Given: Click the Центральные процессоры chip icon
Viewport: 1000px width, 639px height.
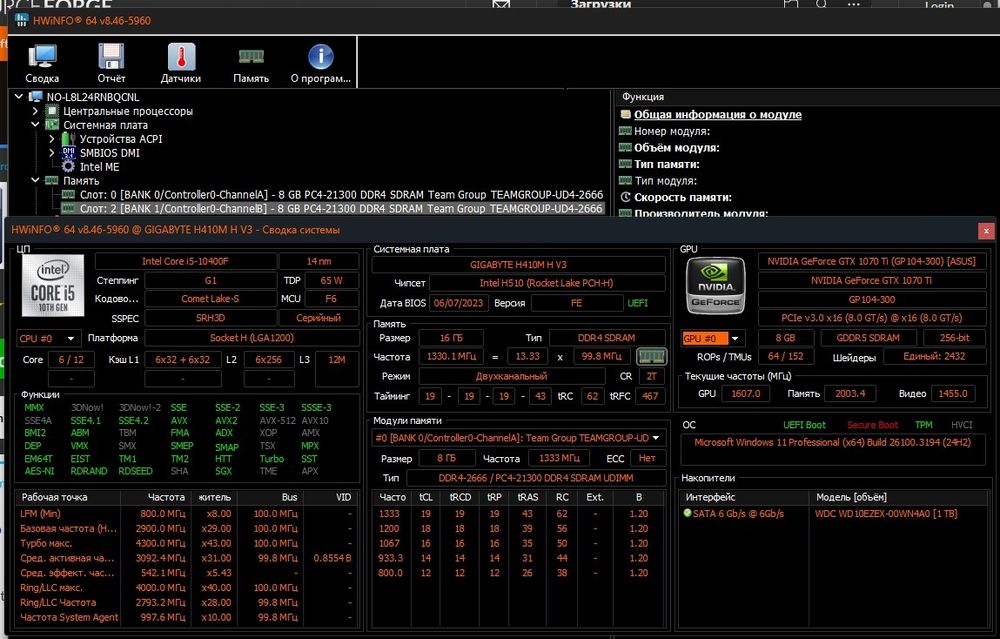Looking at the screenshot, I should [x=52, y=111].
